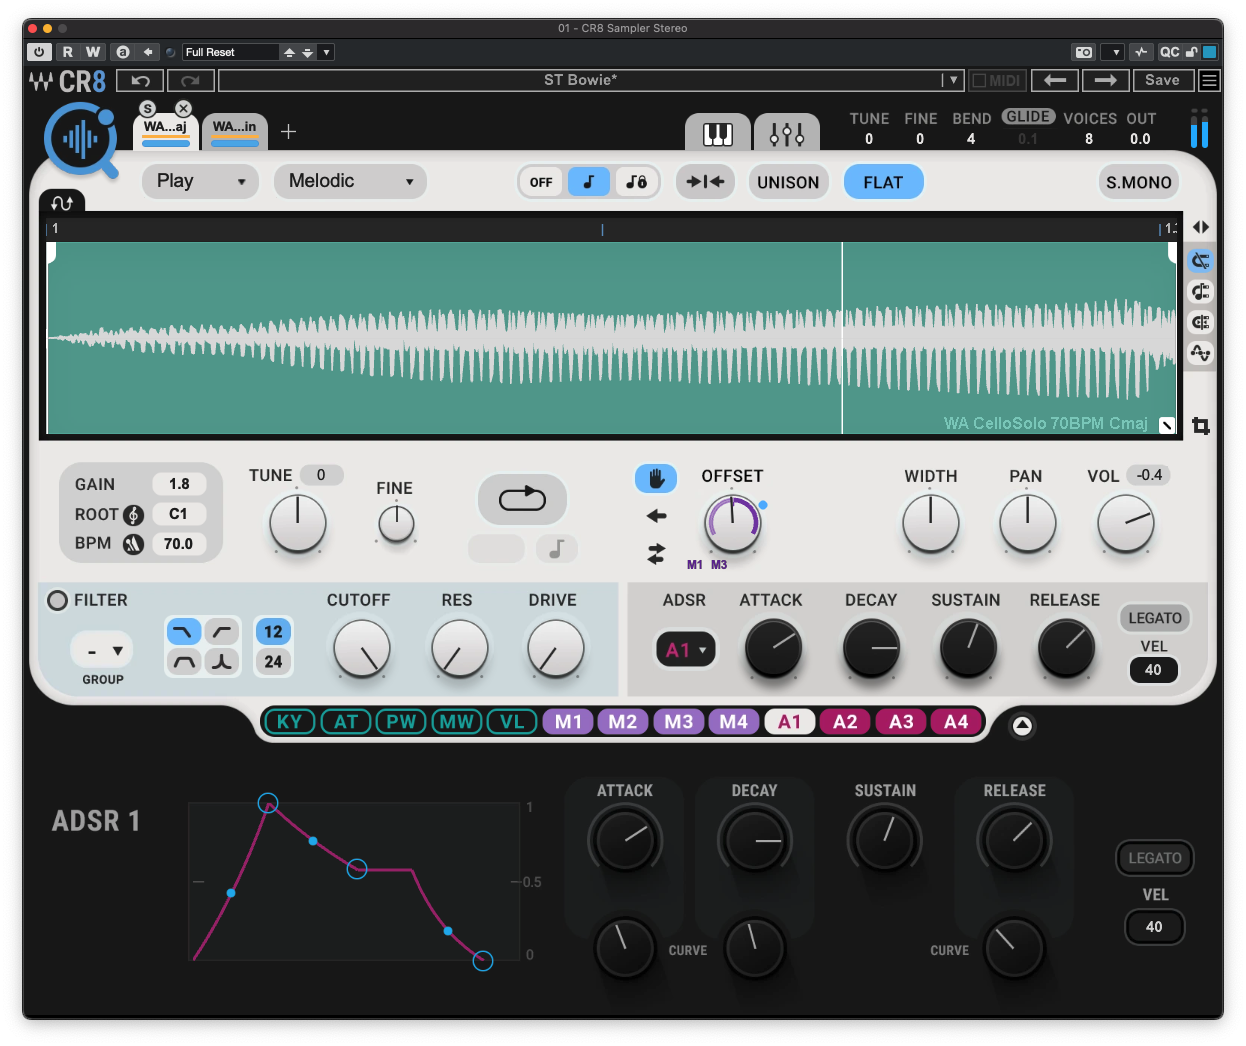
Task: Select the single note sync mode
Action: click(588, 182)
